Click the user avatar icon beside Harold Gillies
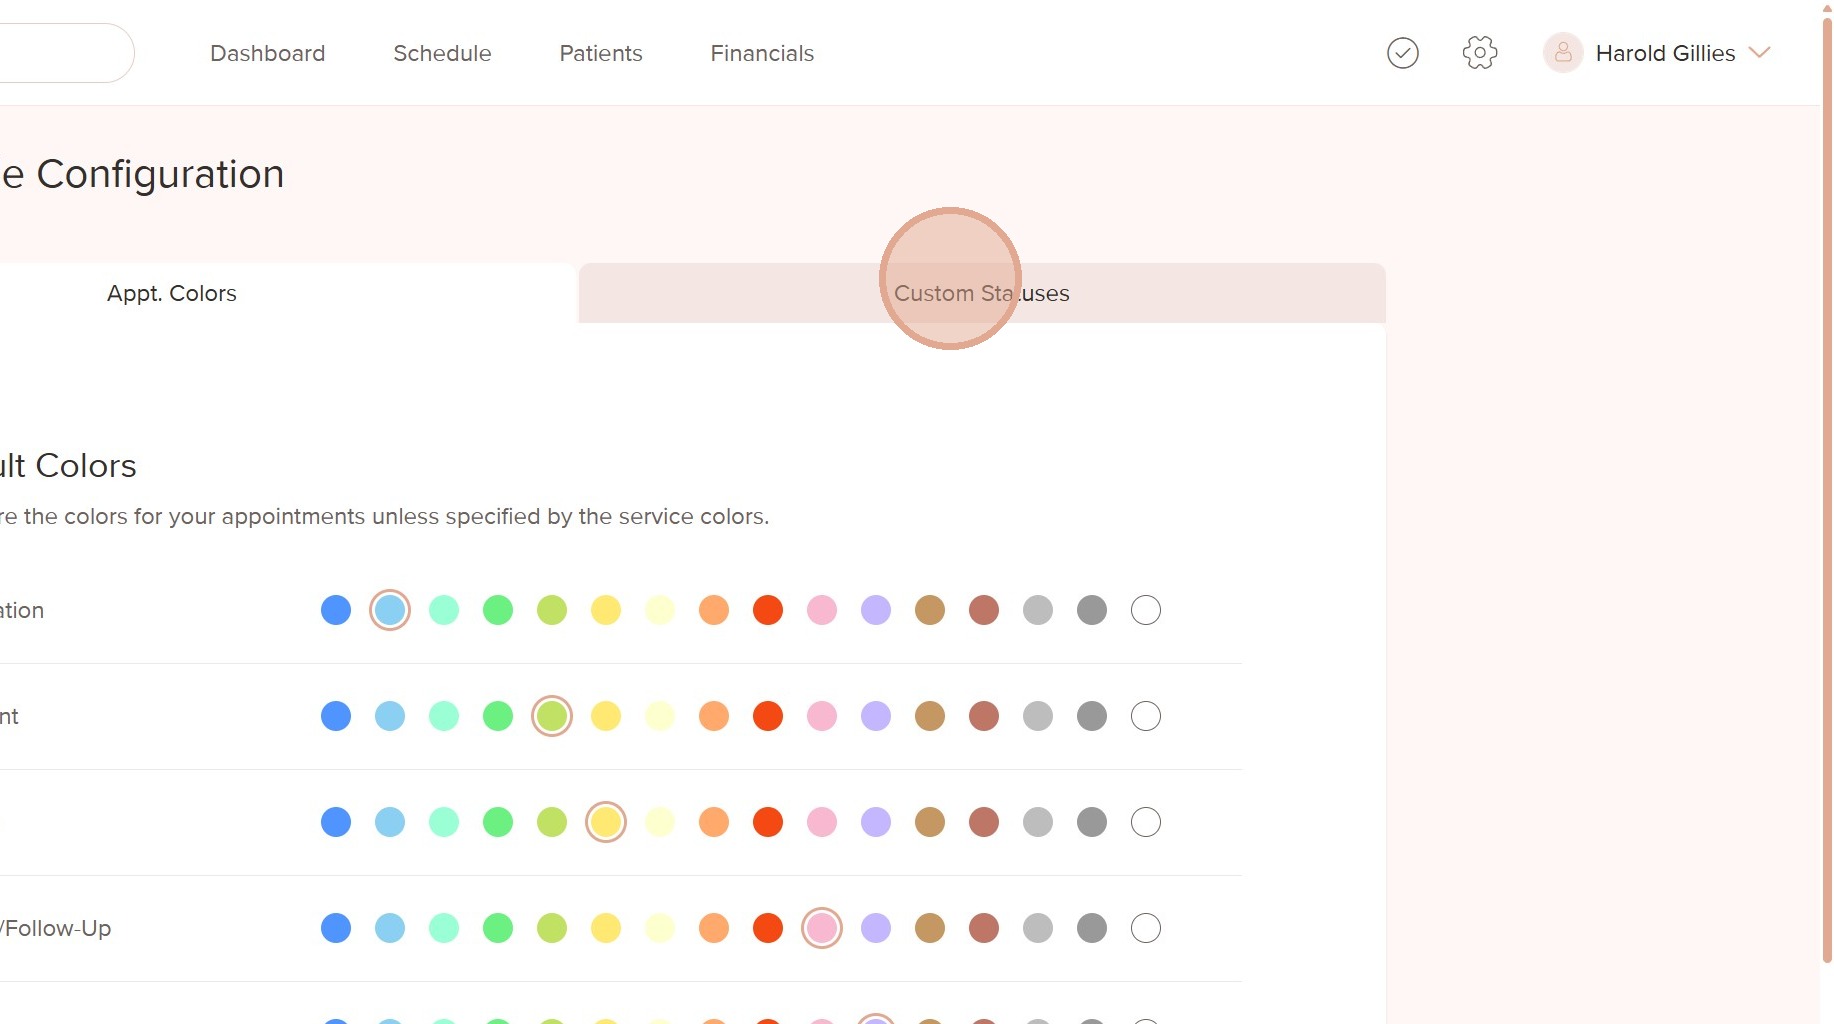 coord(1563,53)
